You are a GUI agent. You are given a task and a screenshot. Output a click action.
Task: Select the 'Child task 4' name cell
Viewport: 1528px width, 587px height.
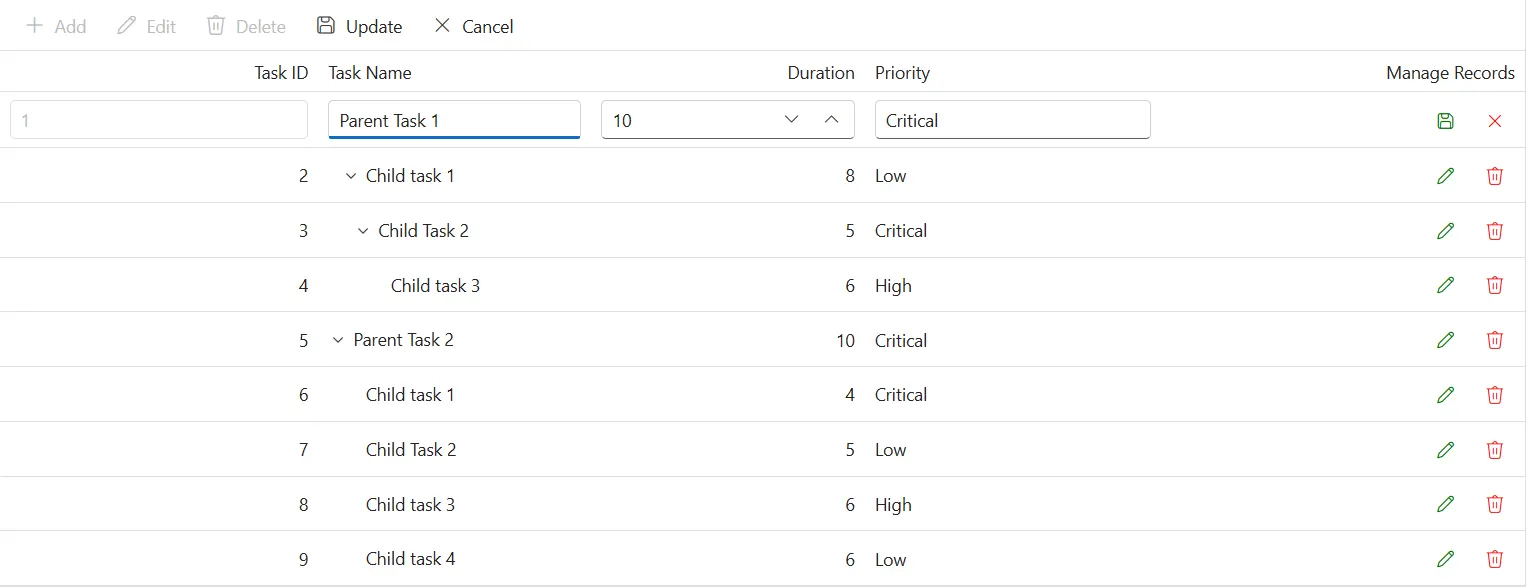410,559
